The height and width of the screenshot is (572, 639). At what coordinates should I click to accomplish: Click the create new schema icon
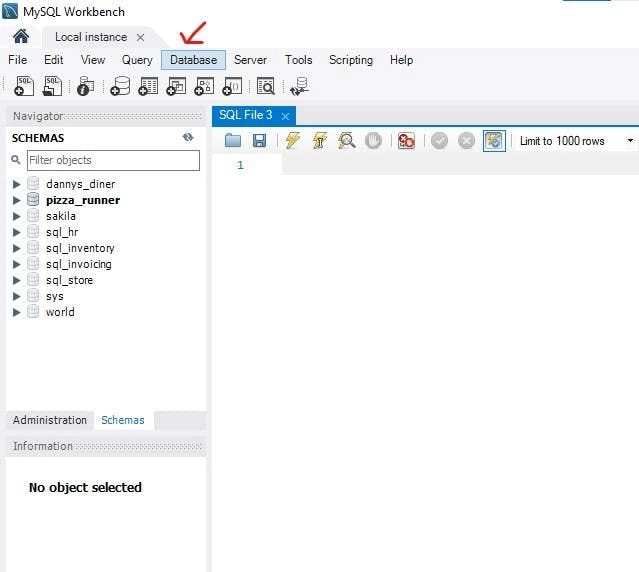[120, 87]
